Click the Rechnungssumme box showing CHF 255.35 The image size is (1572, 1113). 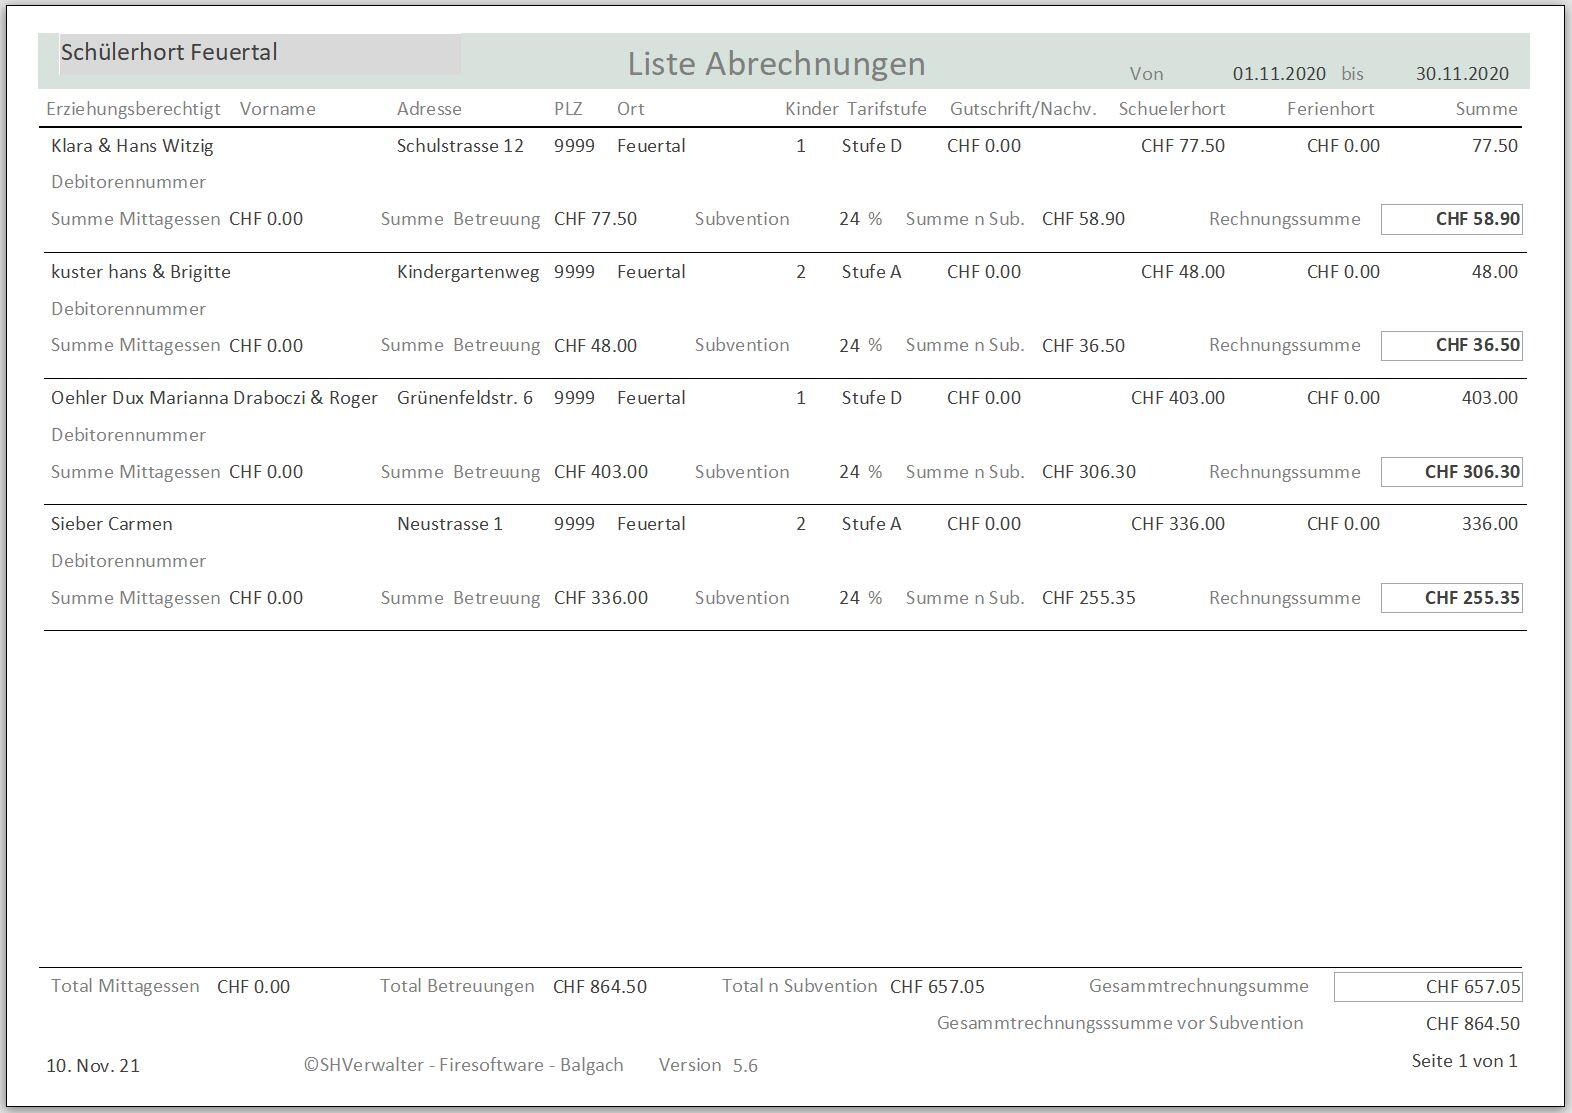pos(1451,598)
